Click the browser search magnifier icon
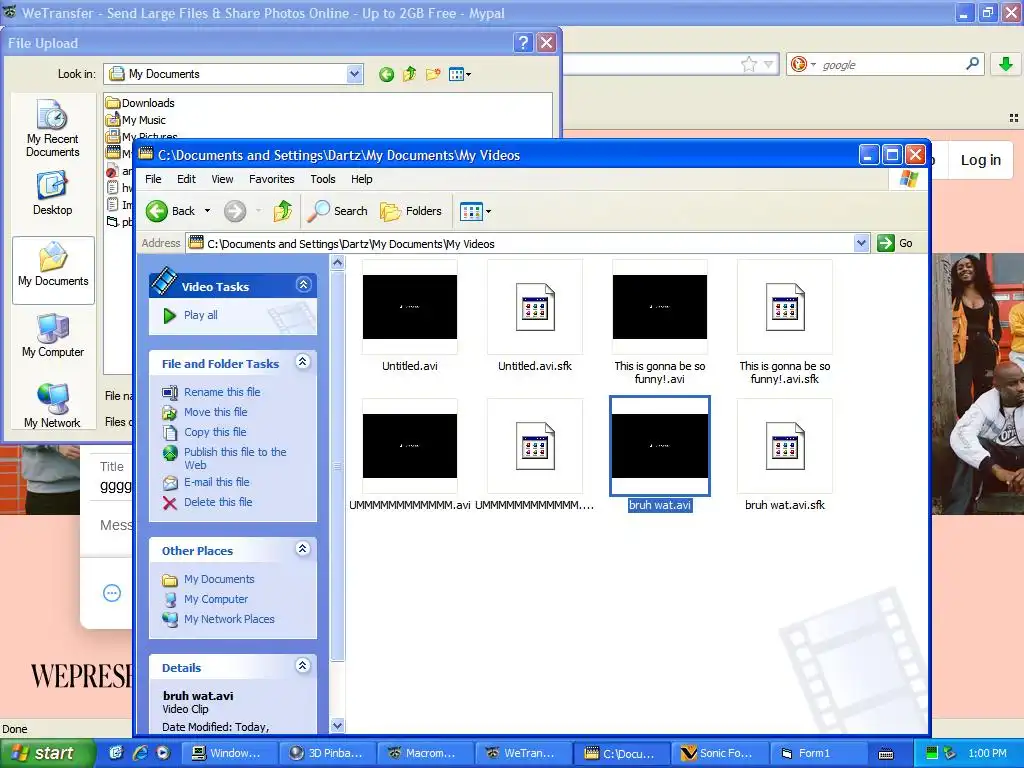This screenshot has width=1024, height=768. coord(972,64)
